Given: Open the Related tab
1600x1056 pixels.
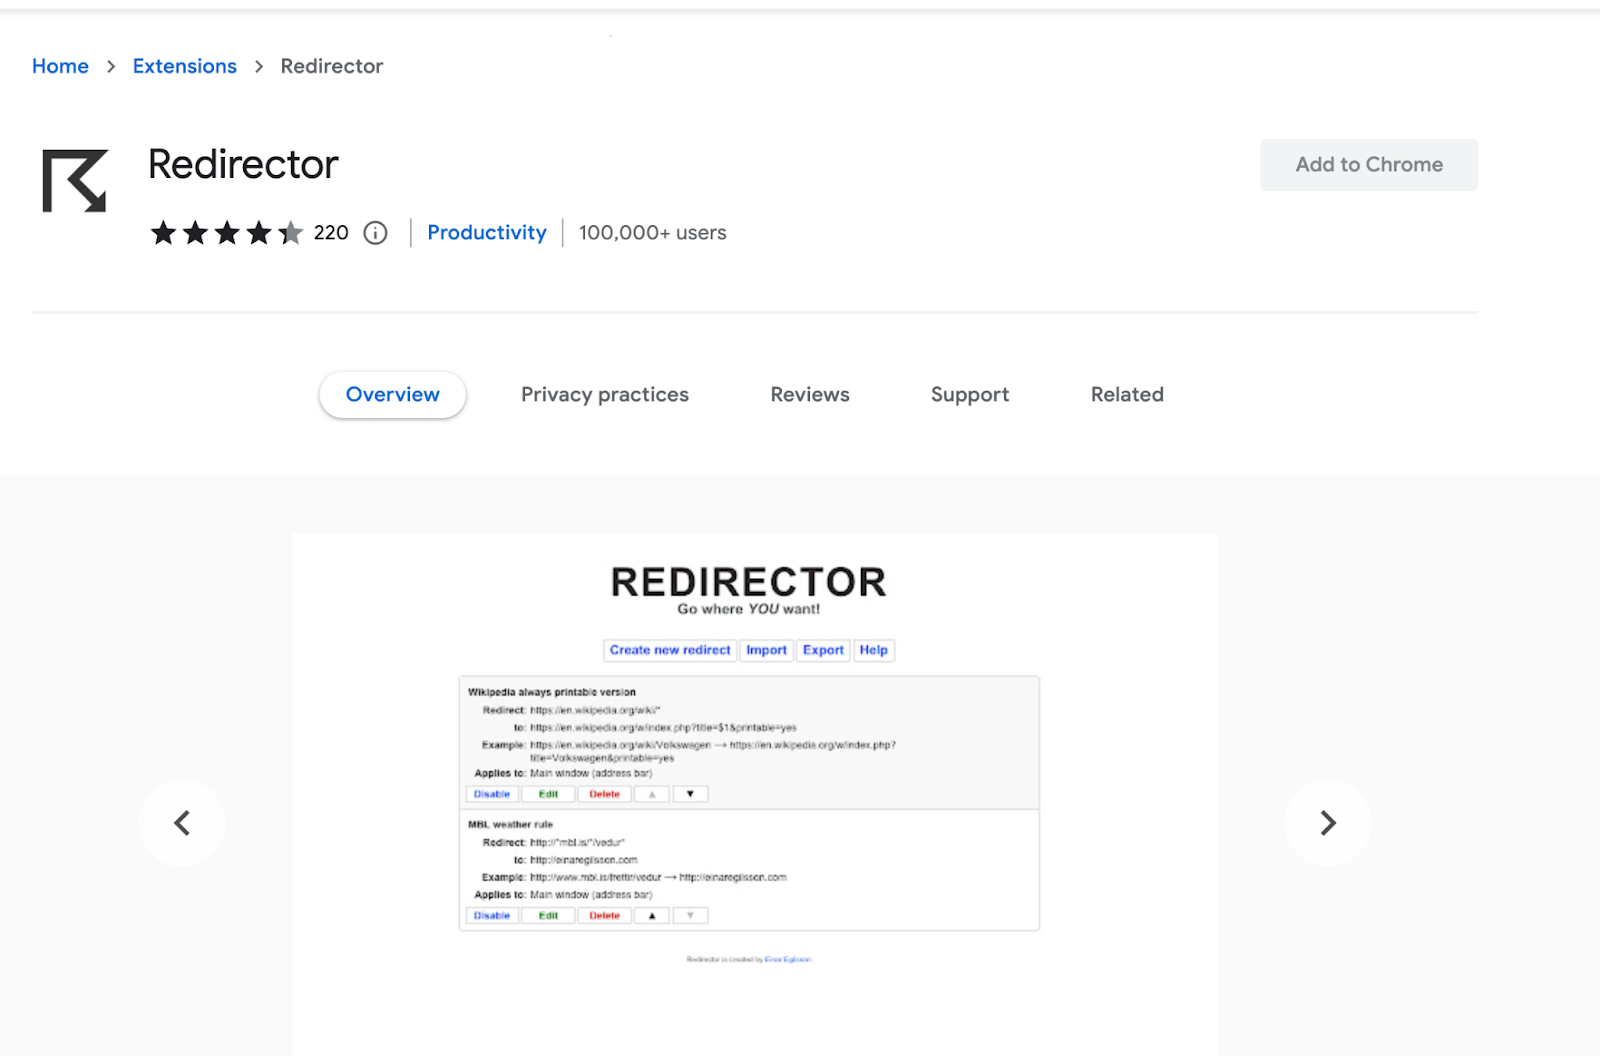Looking at the screenshot, I should coord(1127,395).
